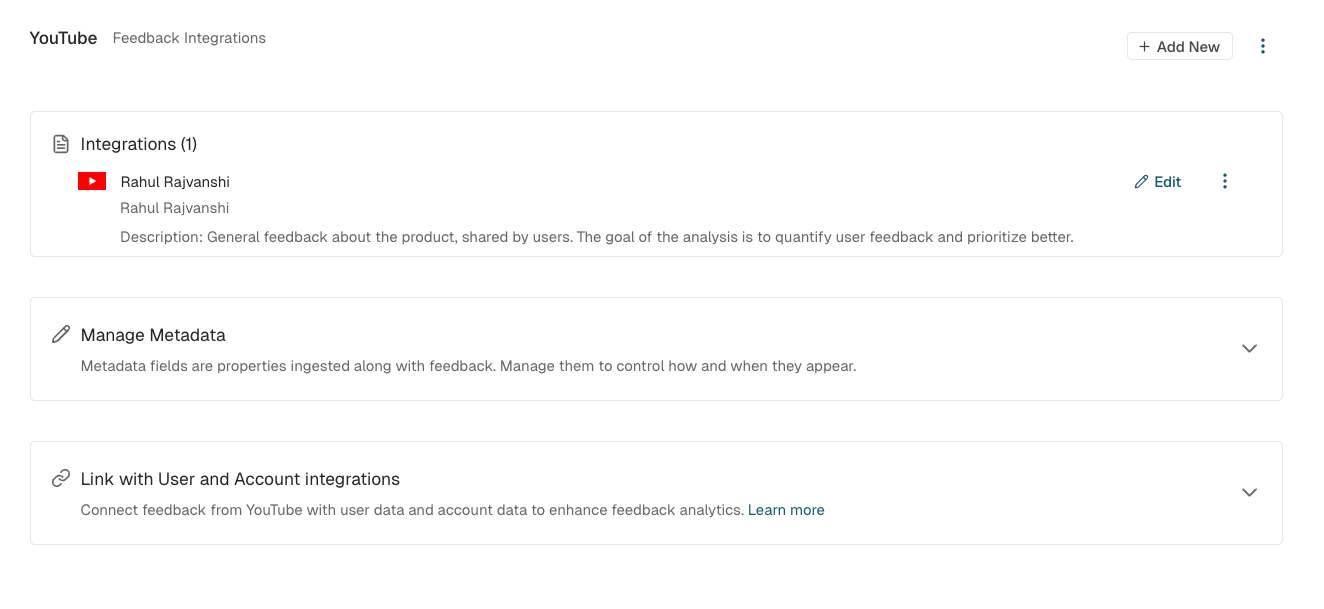1324x609 pixels.
Task: Click the red YouTube logo icon
Action: click(x=92, y=181)
